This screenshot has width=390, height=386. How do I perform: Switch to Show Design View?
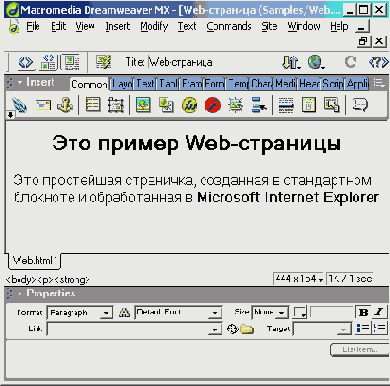(x=71, y=62)
